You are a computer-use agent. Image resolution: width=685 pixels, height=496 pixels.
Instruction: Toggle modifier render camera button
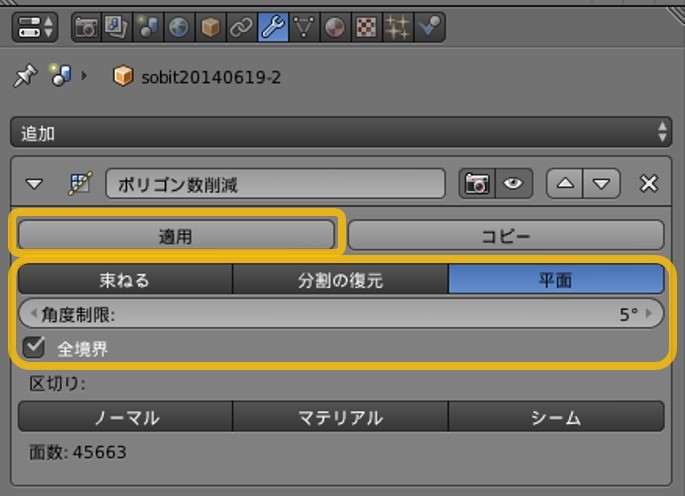477,184
